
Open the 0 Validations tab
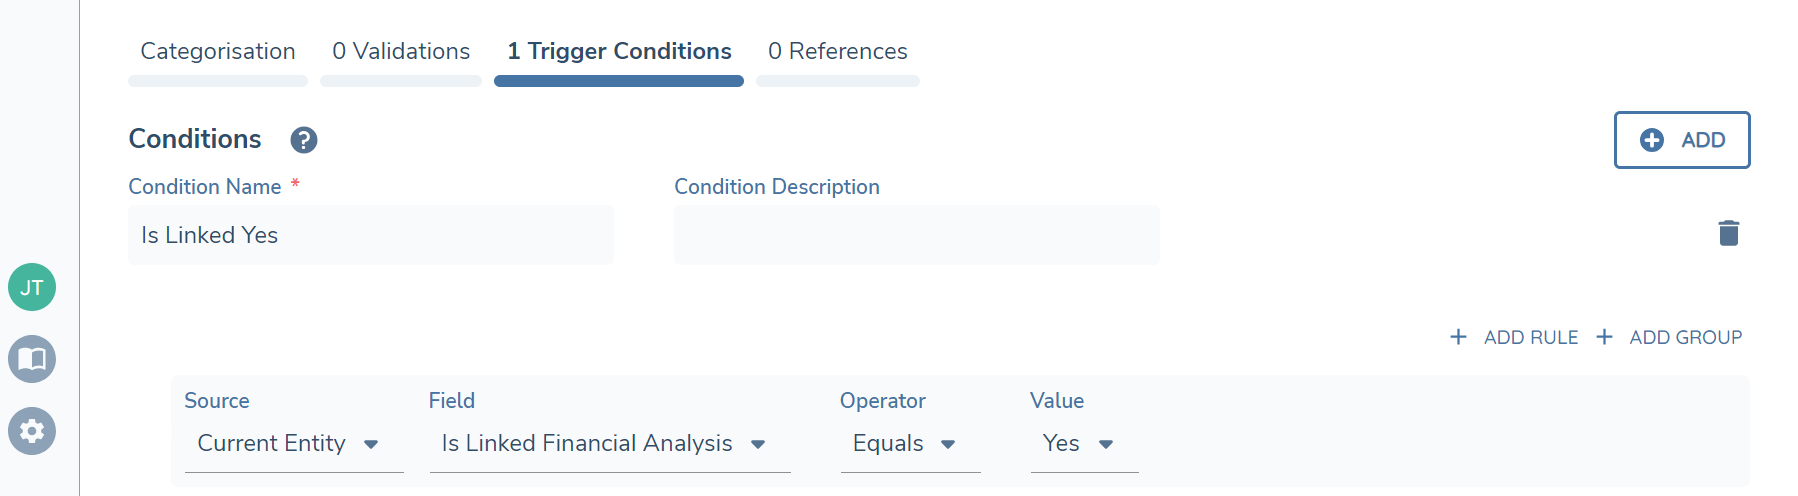[x=401, y=52]
